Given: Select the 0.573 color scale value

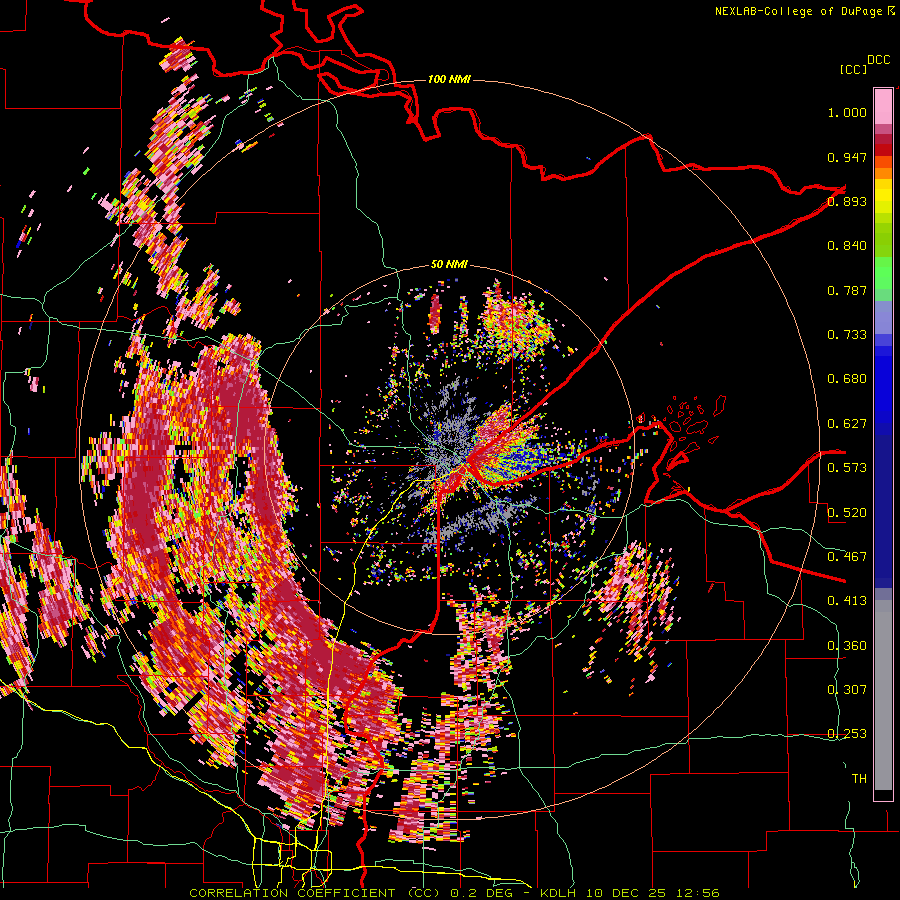Looking at the screenshot, I should [847, 468].
